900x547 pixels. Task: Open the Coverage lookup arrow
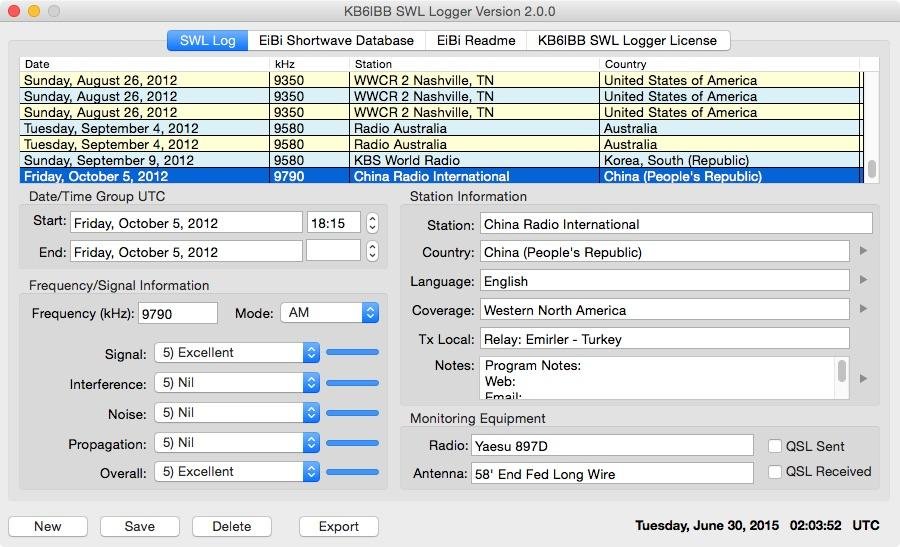tap(863, 309)
